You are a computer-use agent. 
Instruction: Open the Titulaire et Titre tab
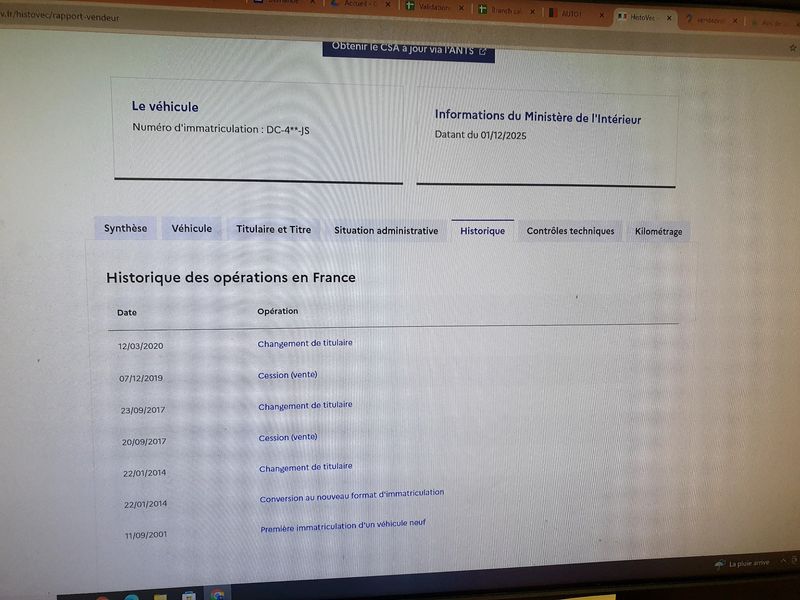pyautogui.click(x=273, y=230)
